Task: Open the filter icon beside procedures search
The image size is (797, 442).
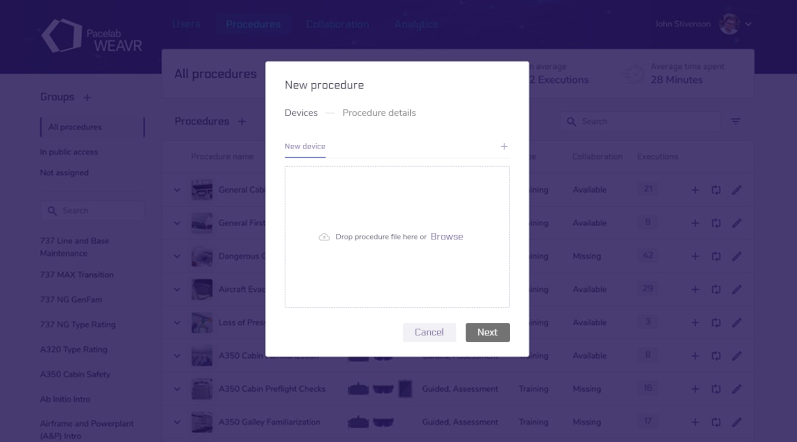Action: [x=735, y=121]
